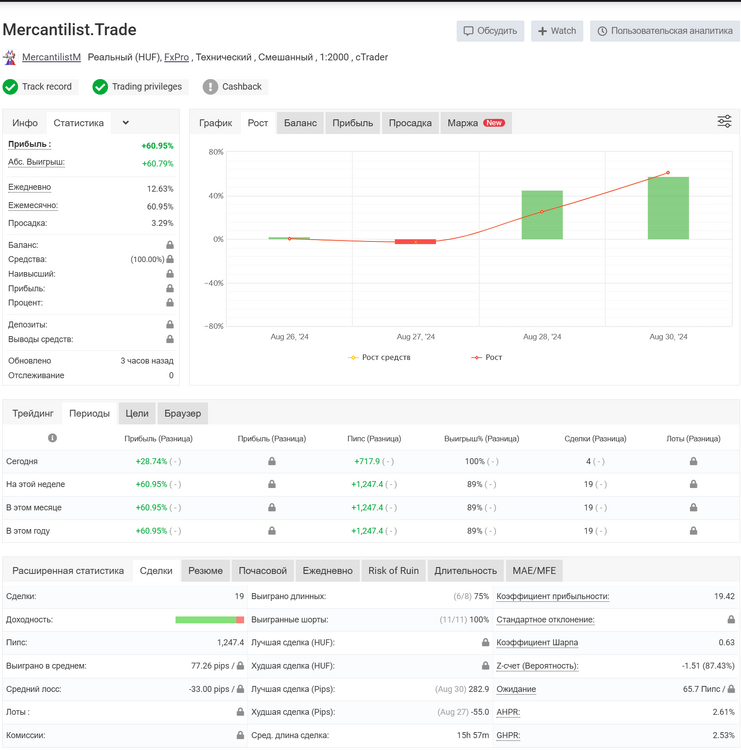Click the MercantilistM user avatar icon
This screenshot has height=750, width=741.
click(9, 57)
